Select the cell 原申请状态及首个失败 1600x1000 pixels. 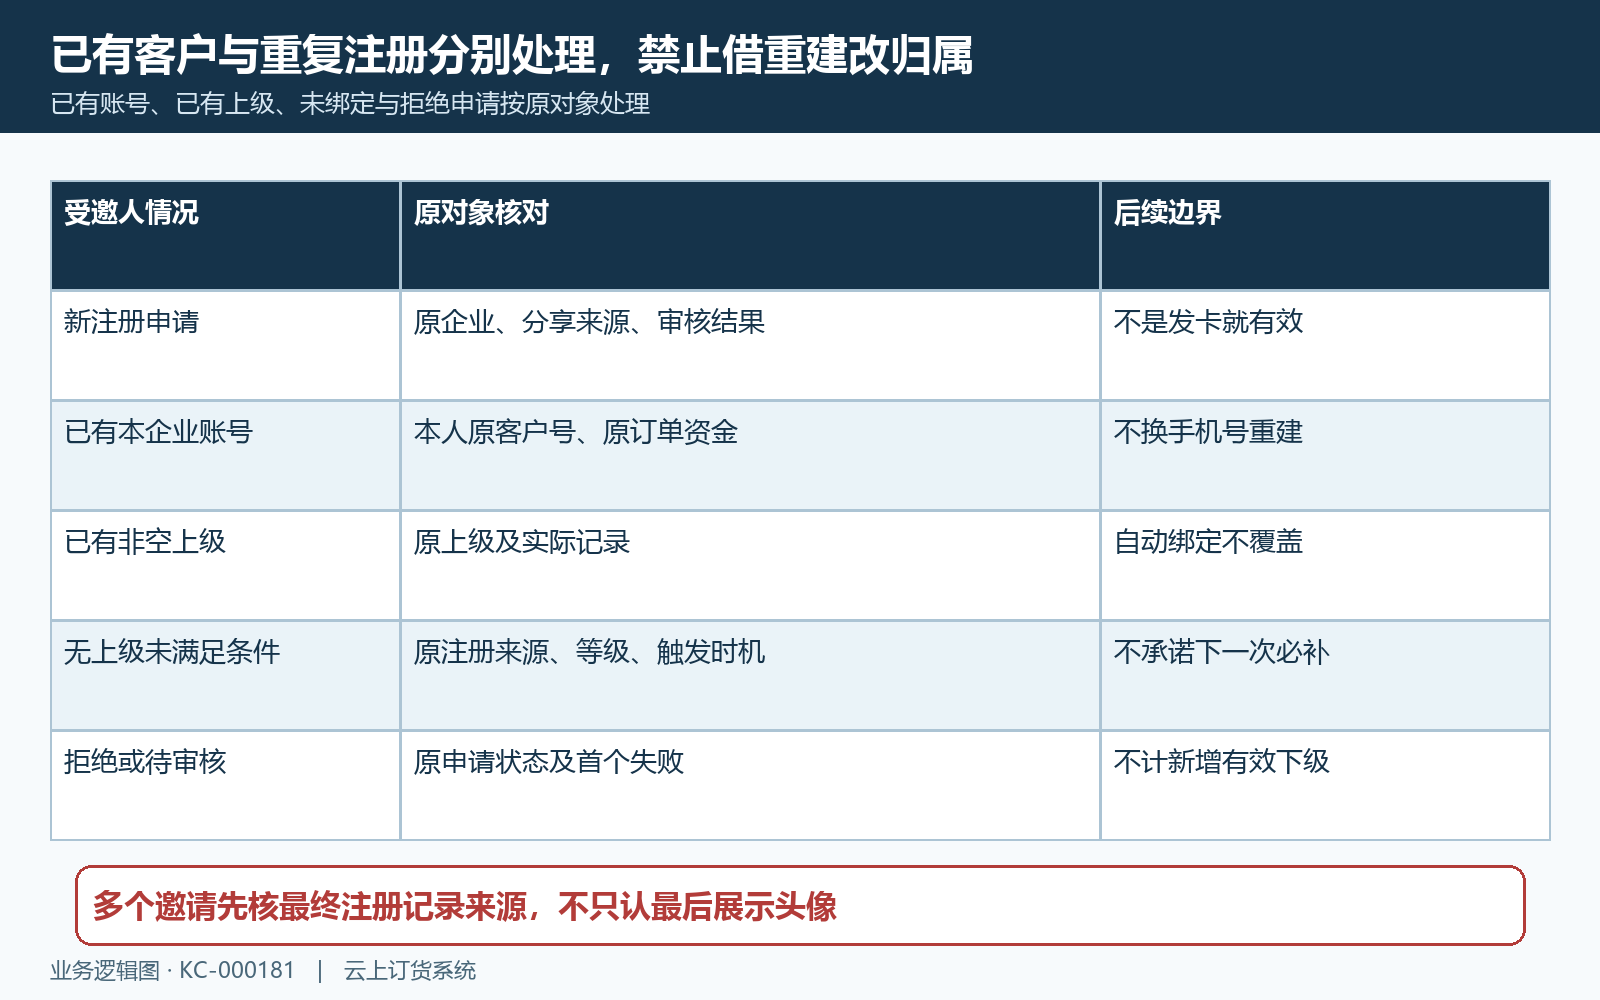750,786
